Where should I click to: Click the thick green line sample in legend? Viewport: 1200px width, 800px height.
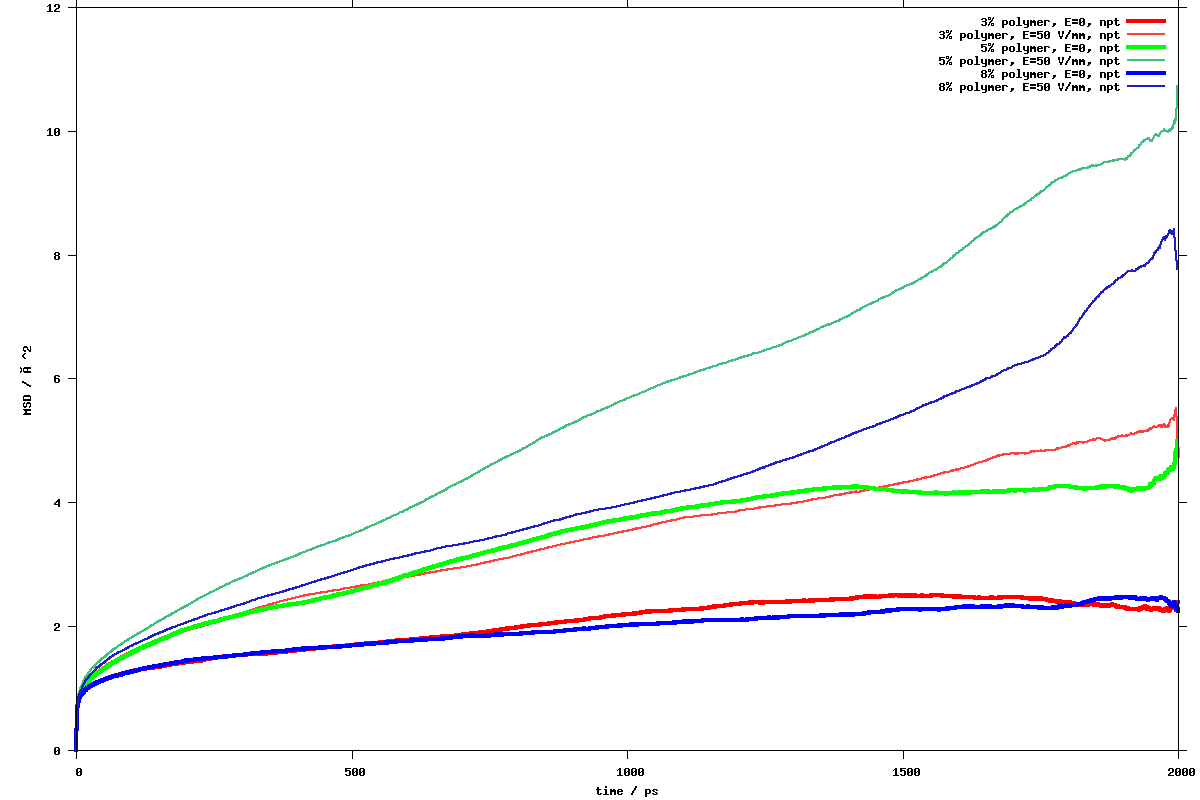1146,48
